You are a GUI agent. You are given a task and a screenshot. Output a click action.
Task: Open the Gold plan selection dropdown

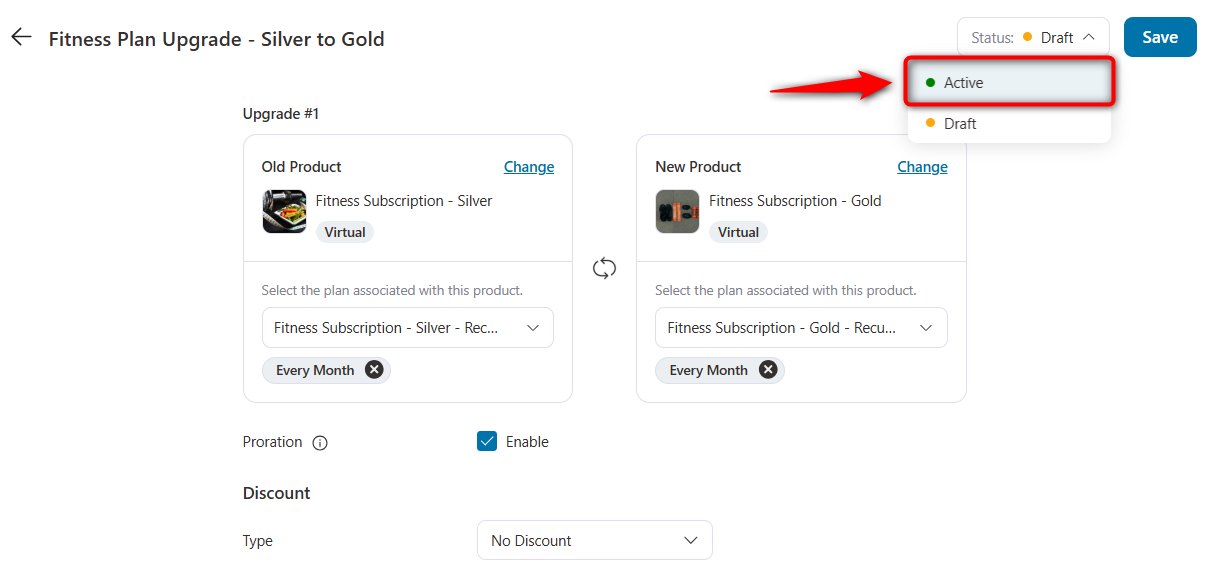tap(800, 327)
